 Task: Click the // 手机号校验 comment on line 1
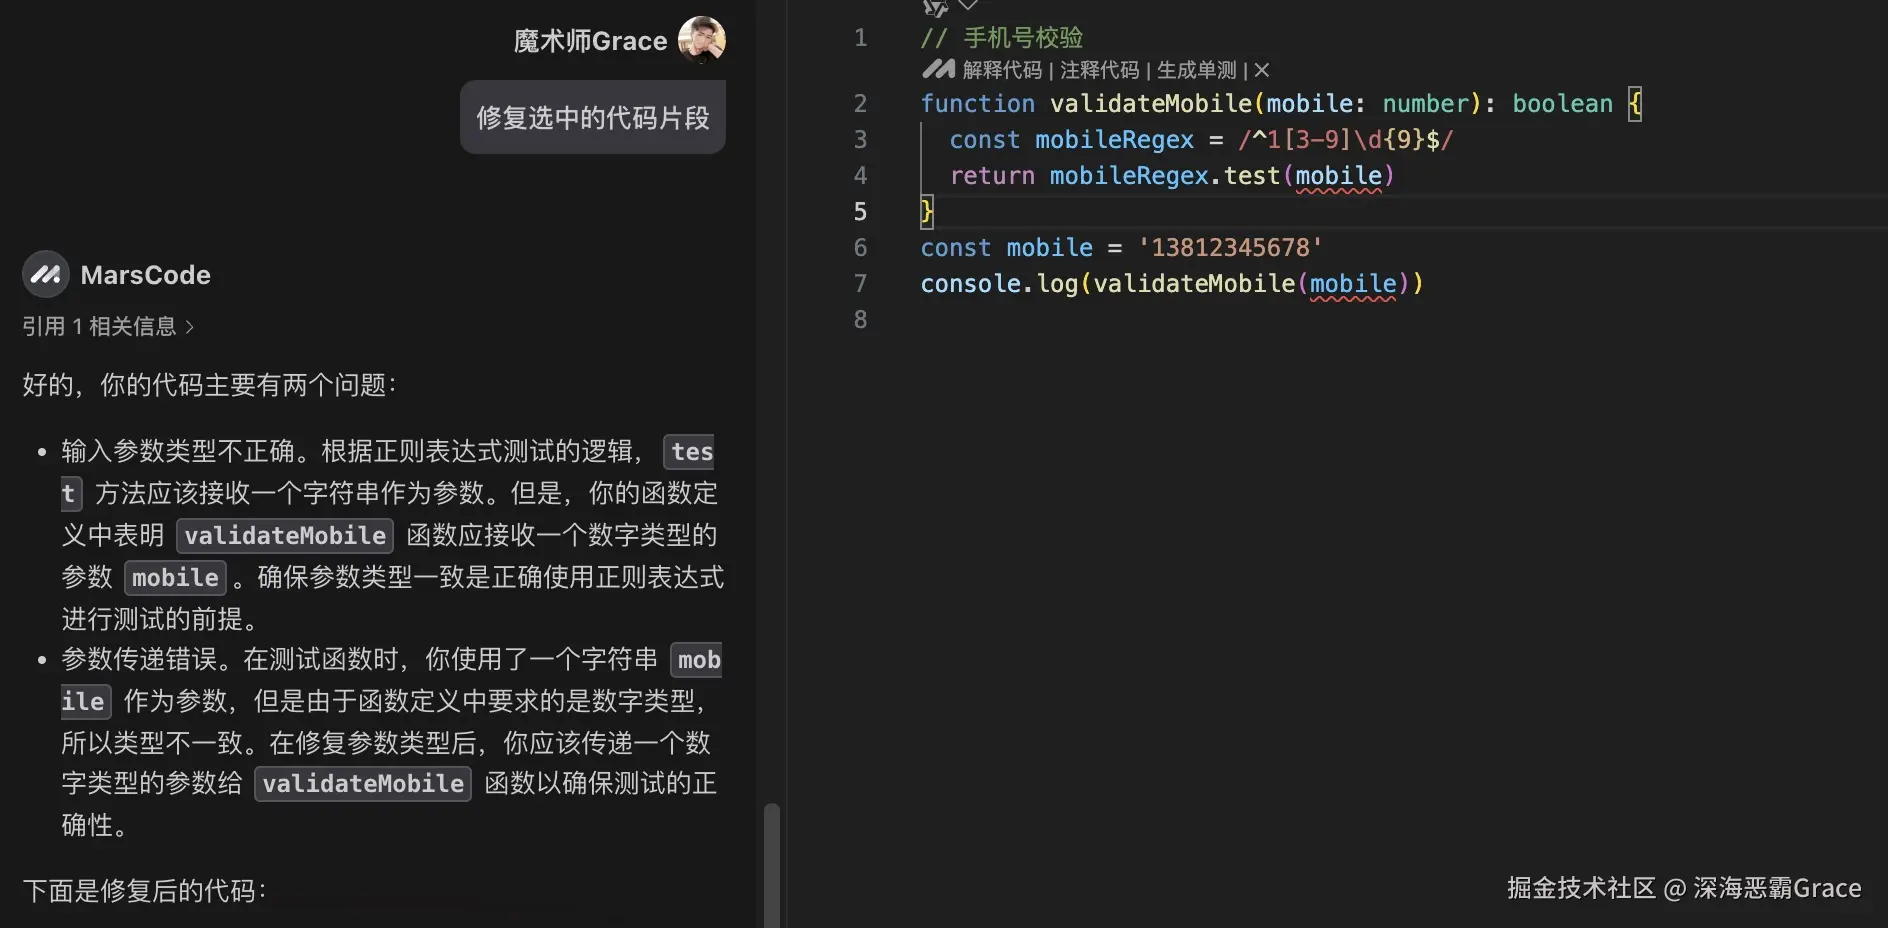[1002, 38]
